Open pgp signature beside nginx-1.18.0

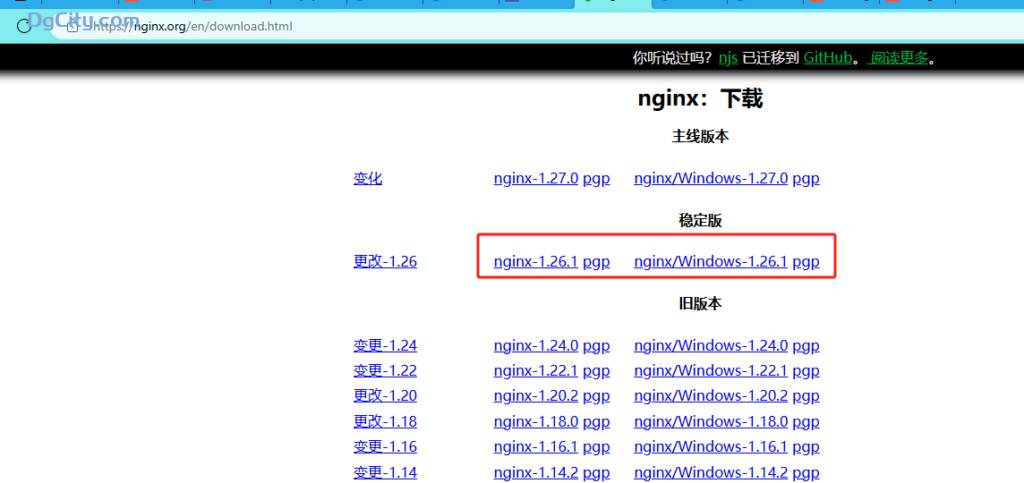[x=596, y=422]
